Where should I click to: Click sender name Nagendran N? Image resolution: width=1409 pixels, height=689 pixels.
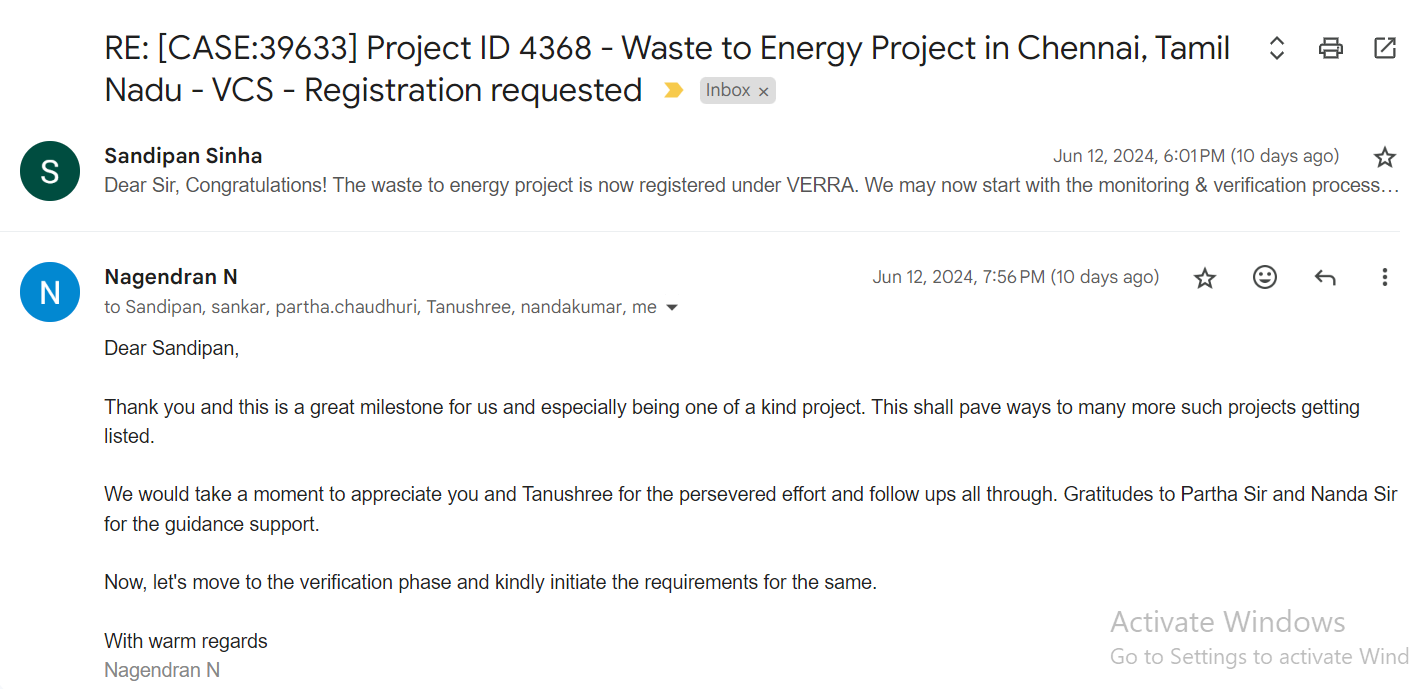(x=171, y=277)
